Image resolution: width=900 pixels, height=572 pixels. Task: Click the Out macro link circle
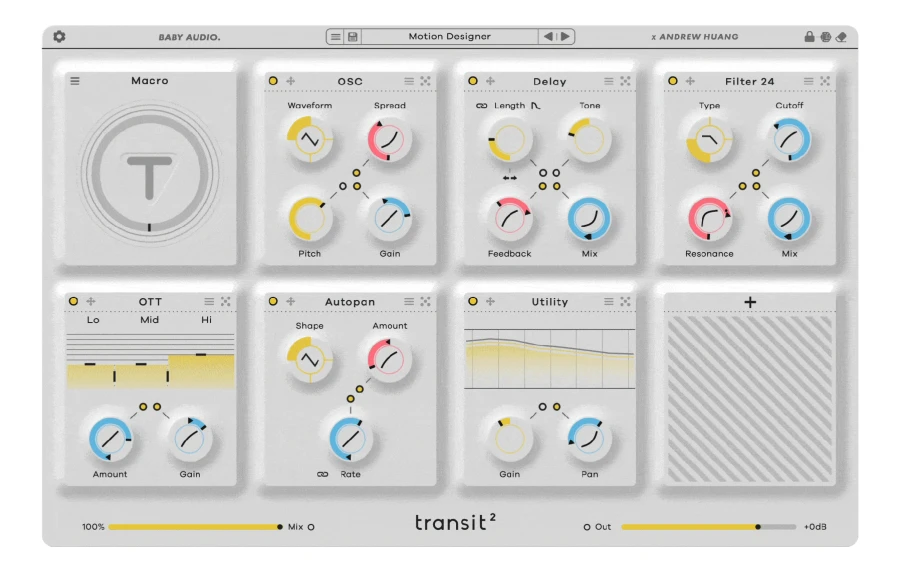pyautogui.click(x=587, y=527)
